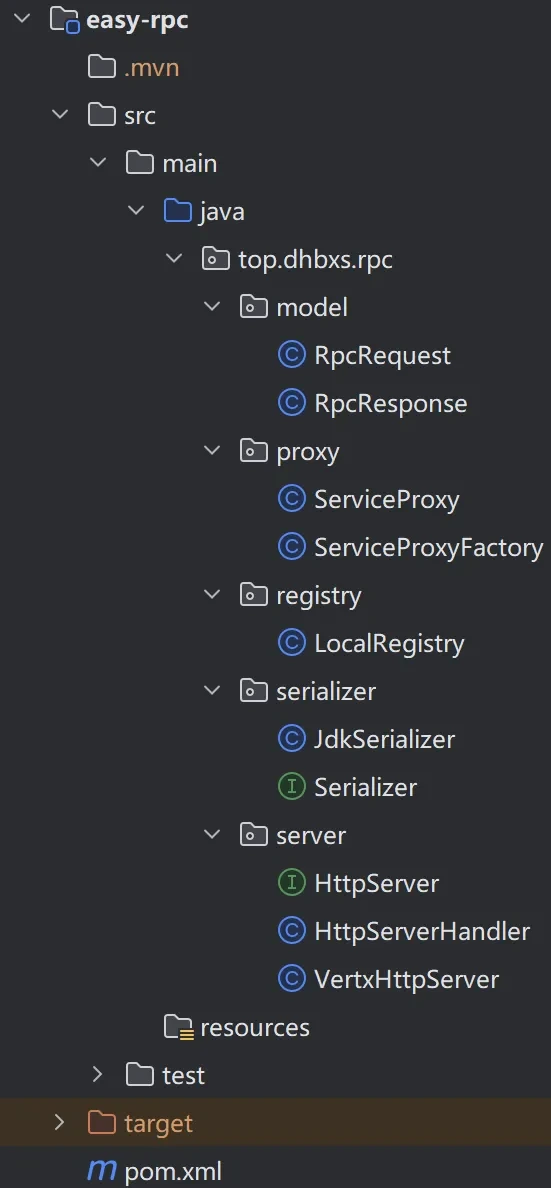The height and width of the screenshot is (1188, 551).
Task: Click the VertxHttpServer class icon
Action: tap(292, 980)
